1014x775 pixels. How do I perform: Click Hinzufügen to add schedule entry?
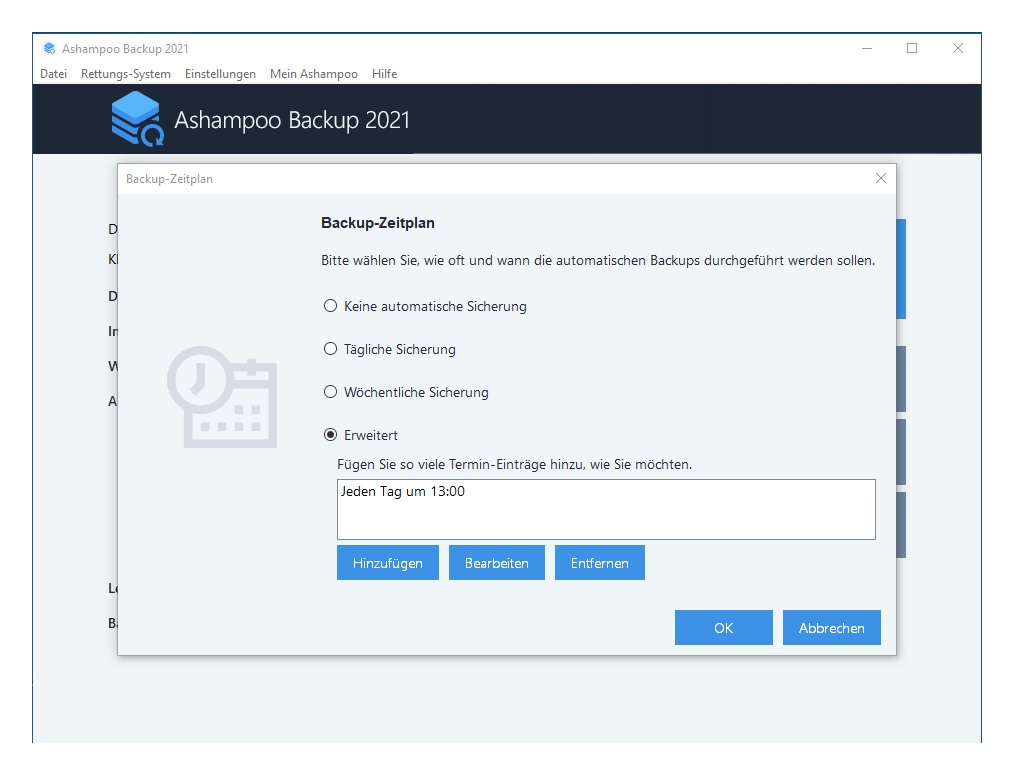click(x=388, y=563)
